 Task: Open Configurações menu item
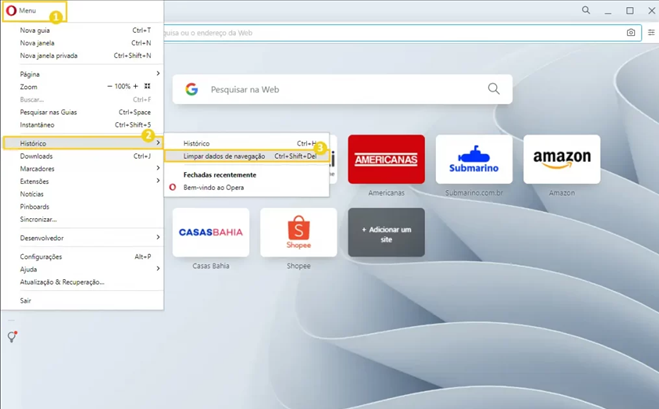coord(82,256)
